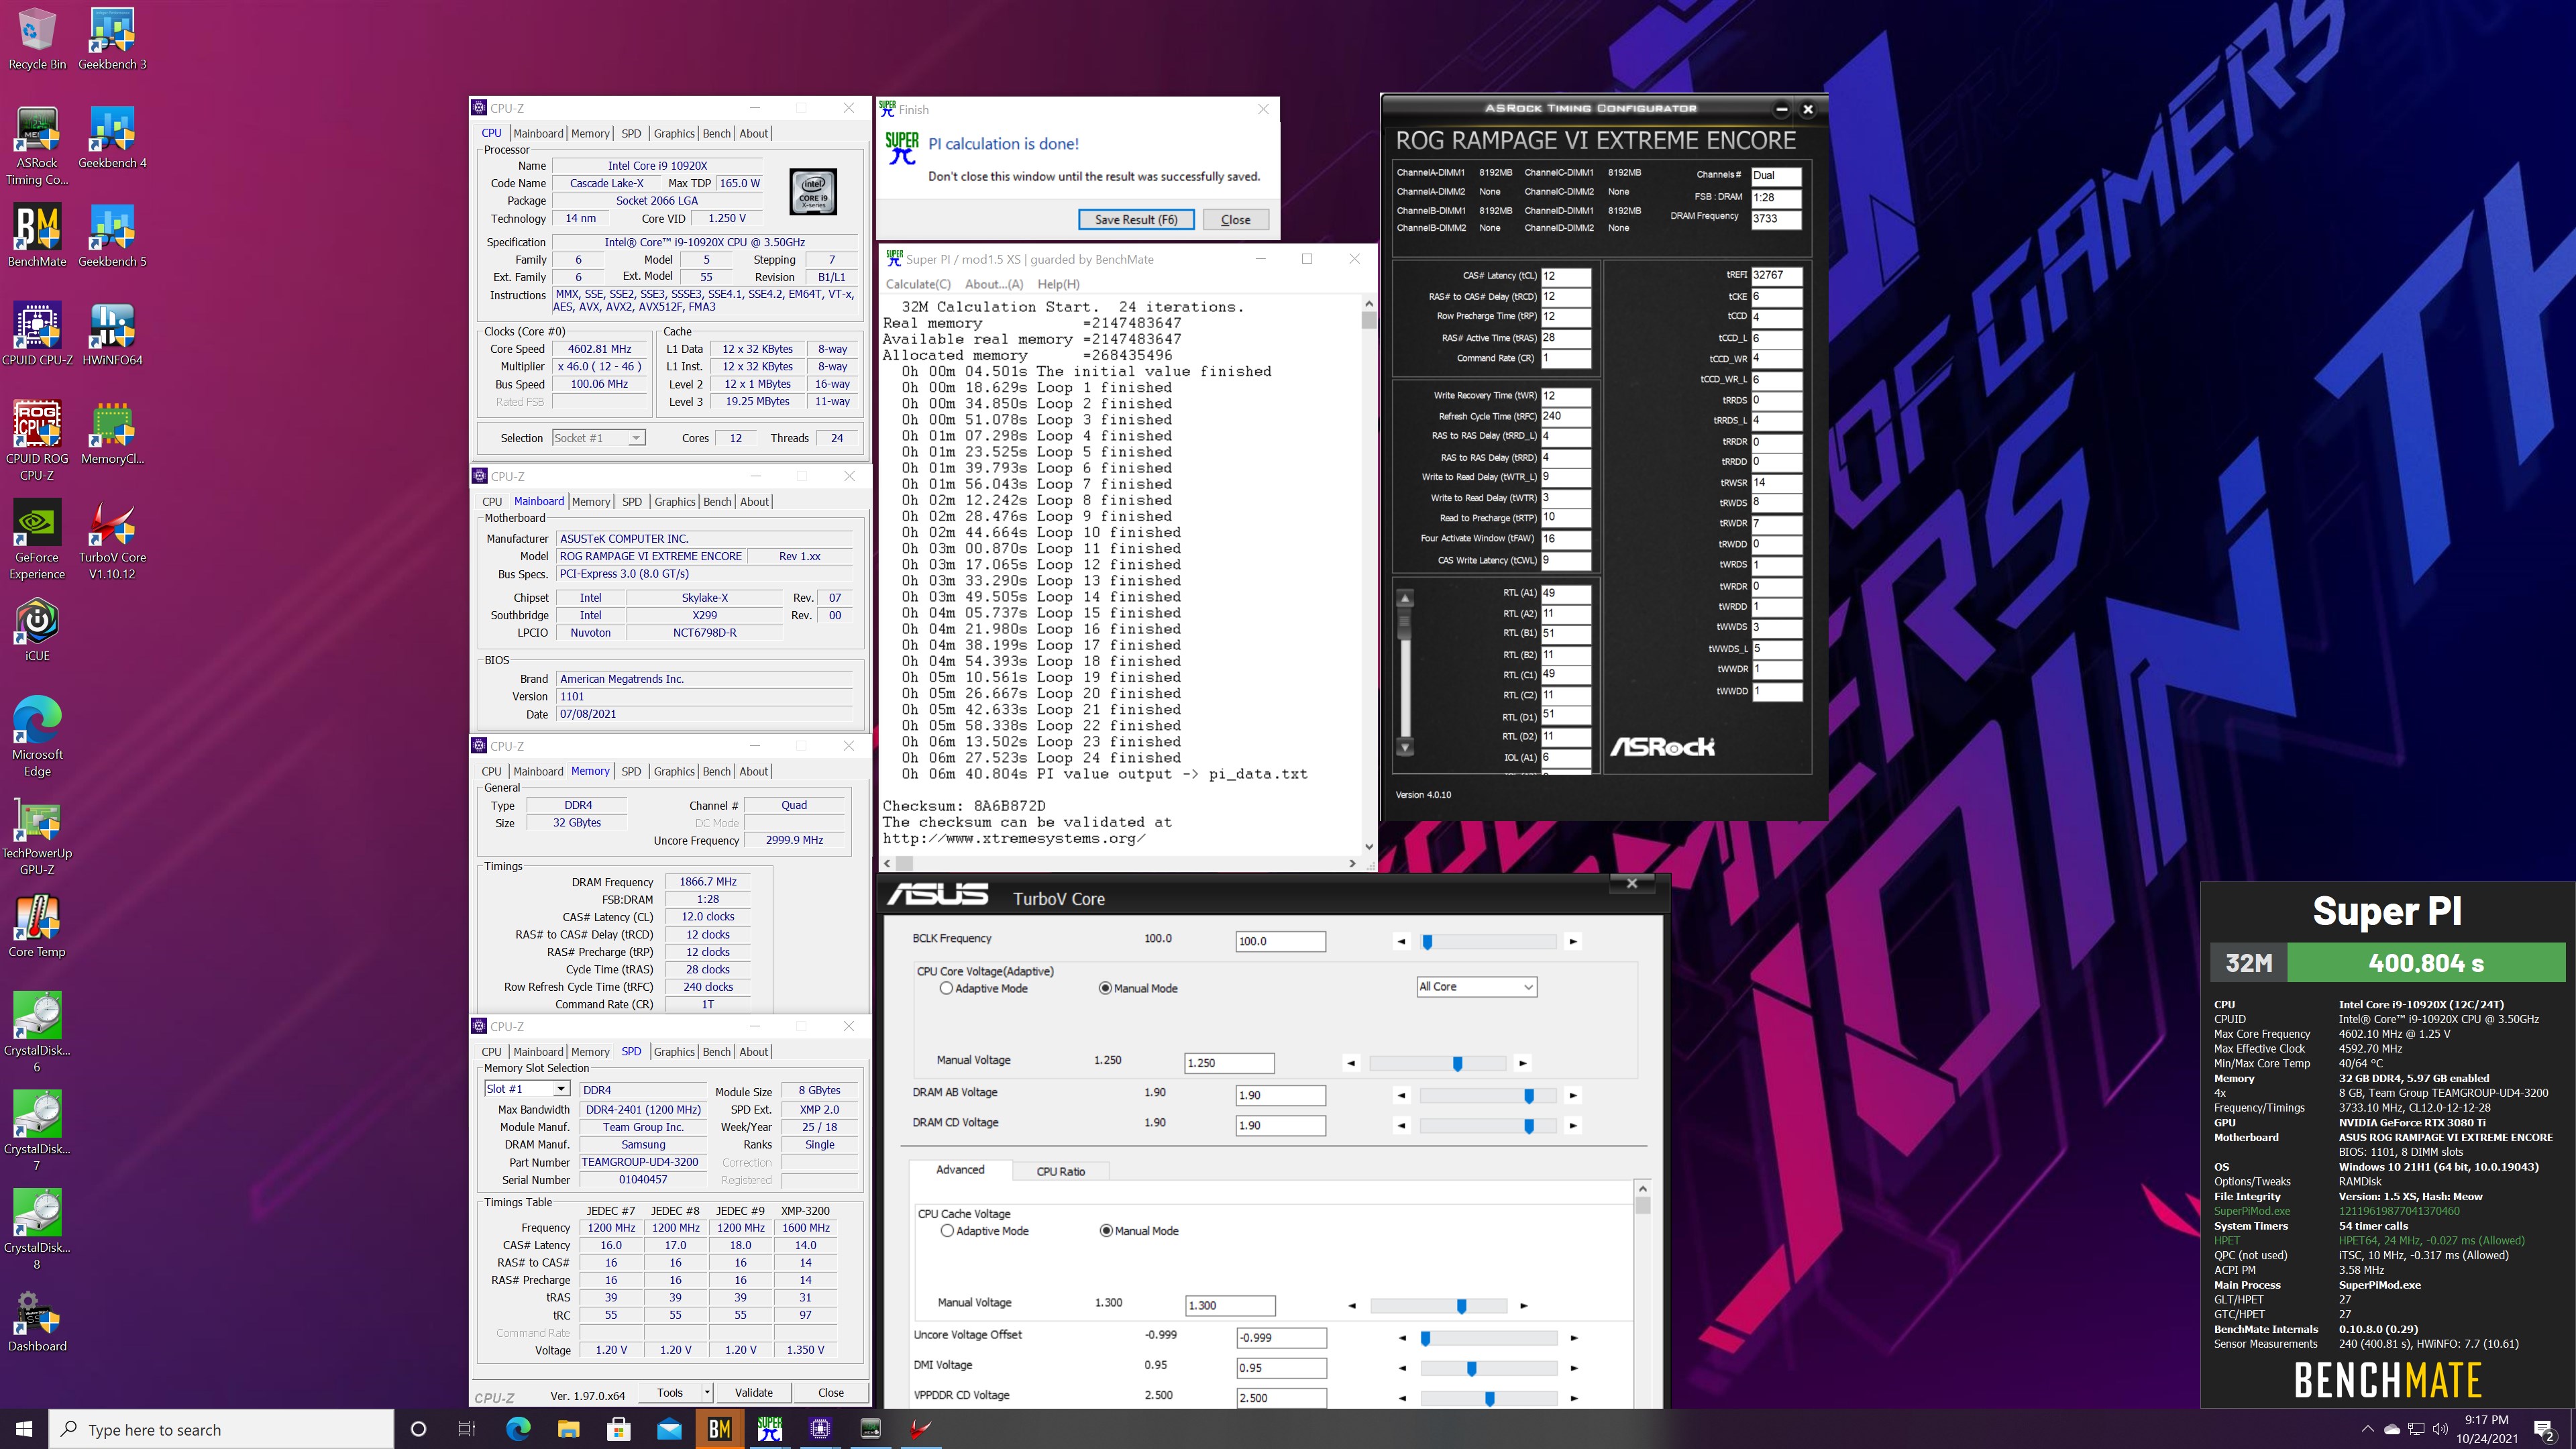Open CrystalDisk 7 desktop shortcut
This screenshot has height=1449, width=2576.
[37, 1131]
